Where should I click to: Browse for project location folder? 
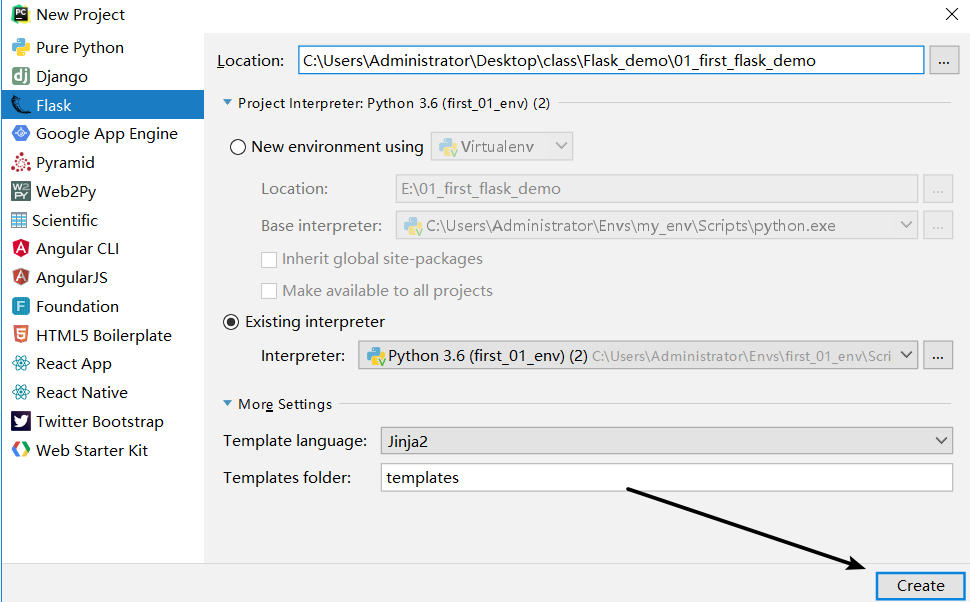click(944, 61)
